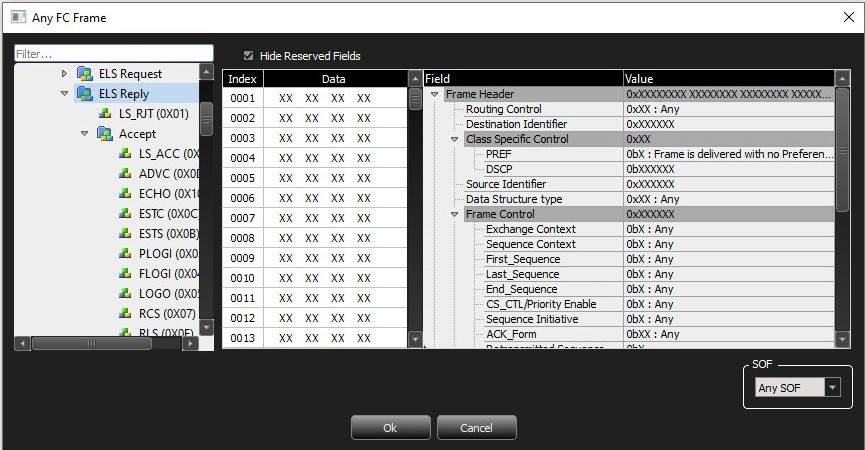Collapse the Frame Header field group

pos(435,94)
